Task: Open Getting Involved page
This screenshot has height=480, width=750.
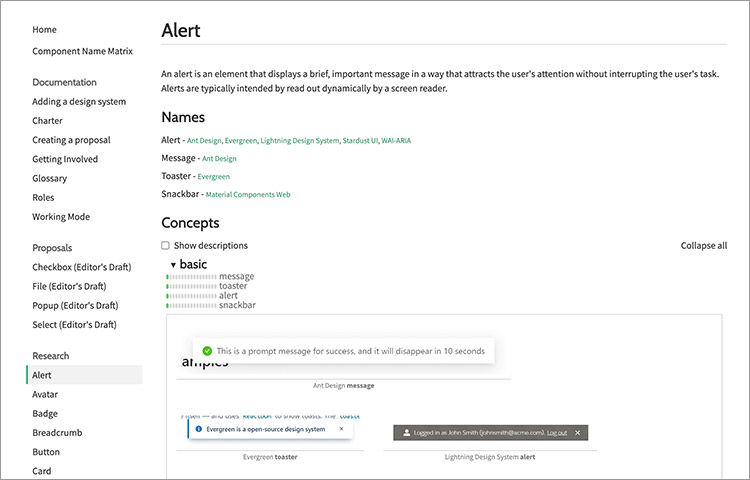Action: point(65,159)
